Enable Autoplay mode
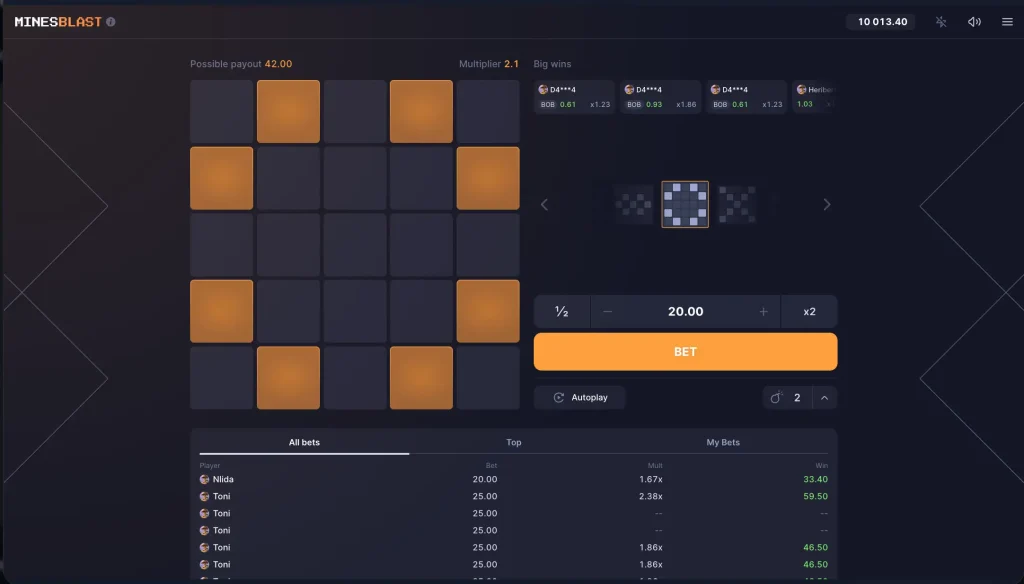This screenshot has width=1024, height=584. pyautogui.click(x=580, y=398)
